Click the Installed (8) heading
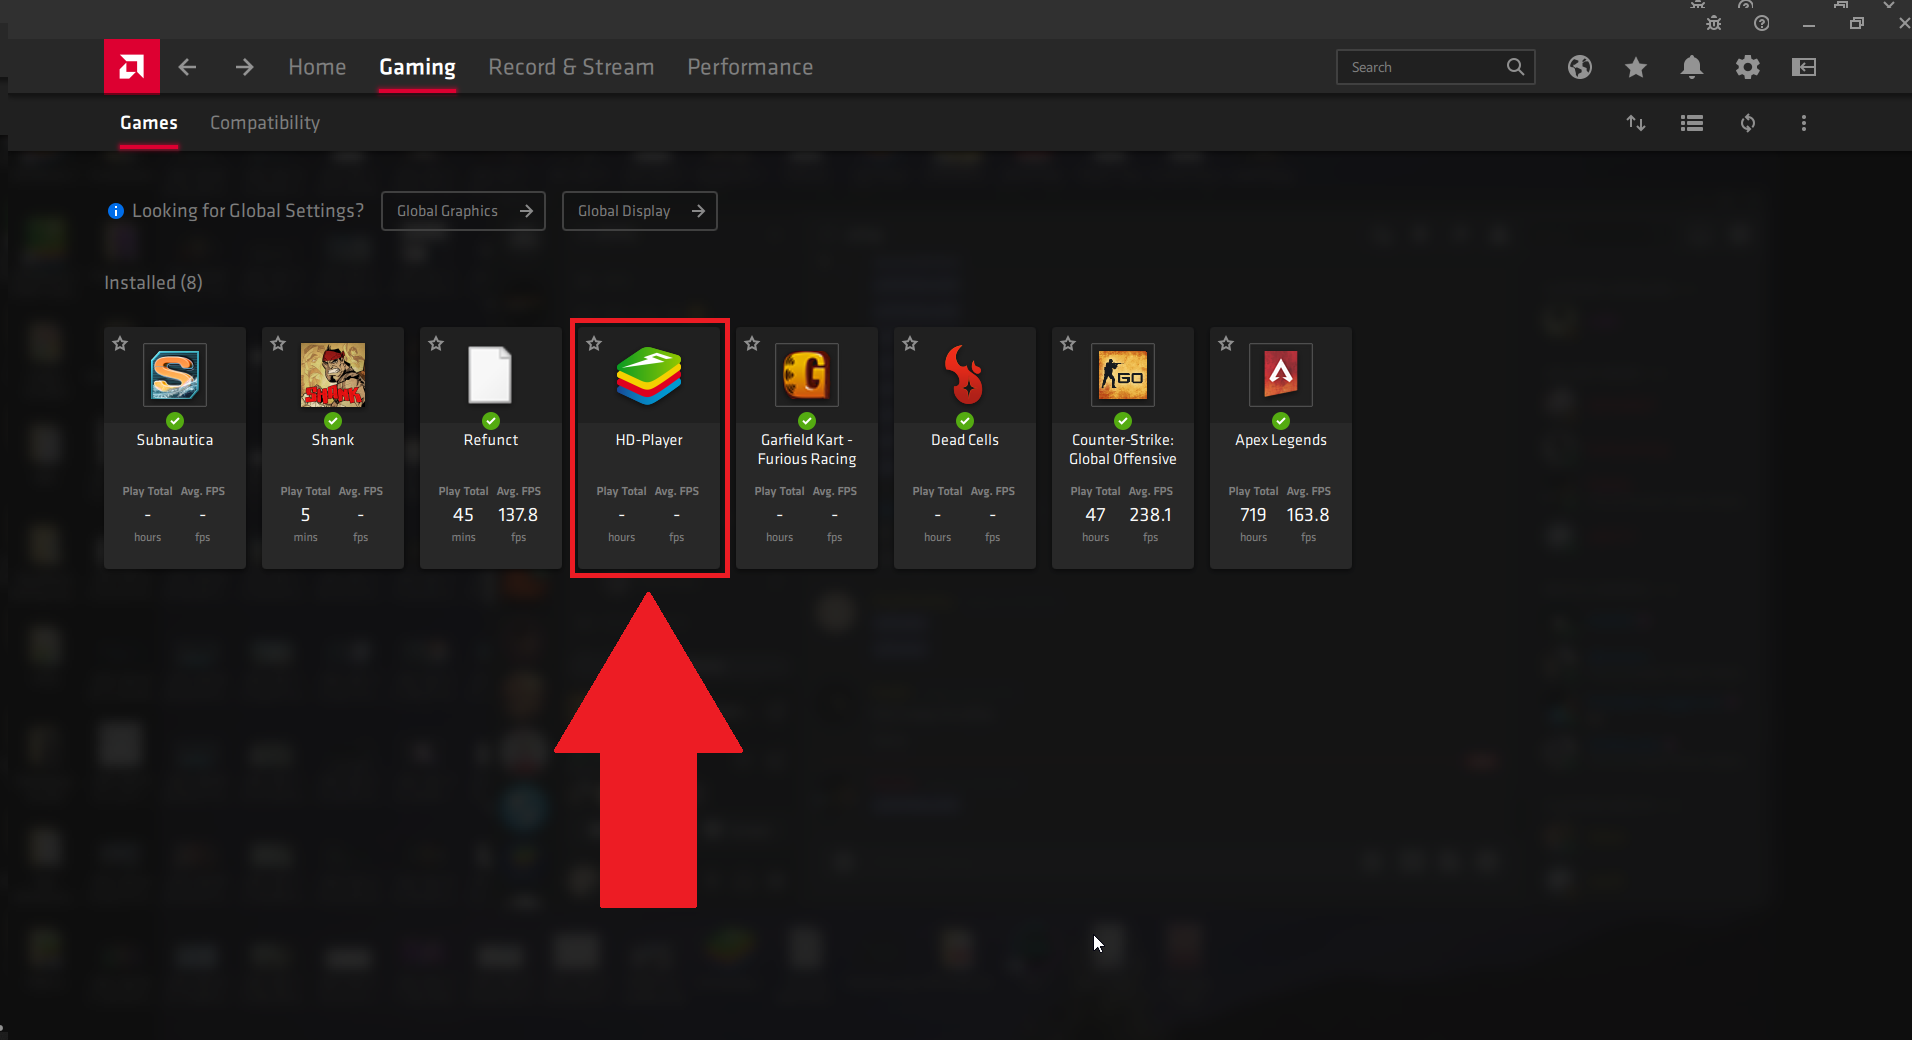The width and height of the screenshot is (1912, 1040). 153,283
